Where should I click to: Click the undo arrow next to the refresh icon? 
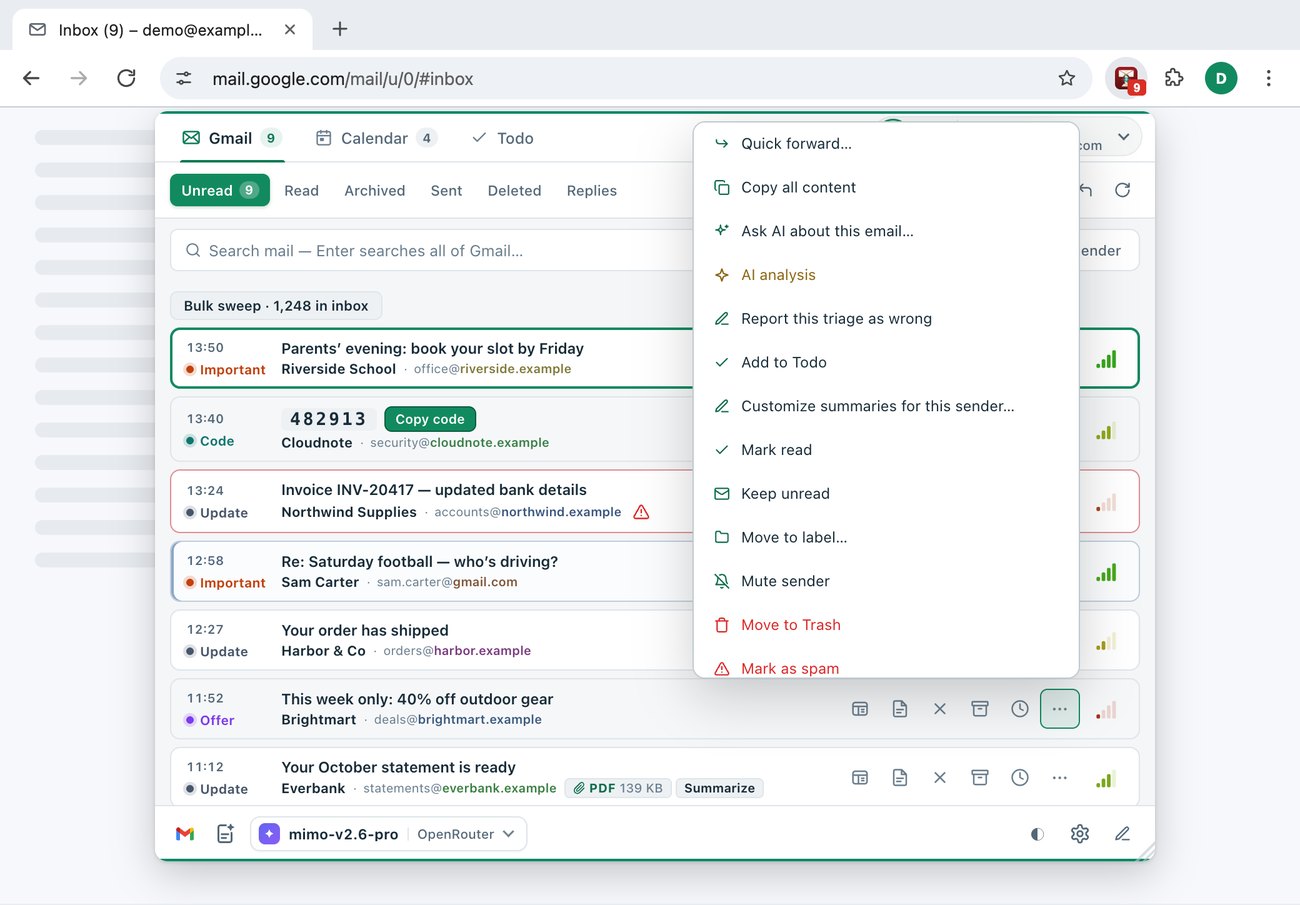click(x=1086, y=190)
